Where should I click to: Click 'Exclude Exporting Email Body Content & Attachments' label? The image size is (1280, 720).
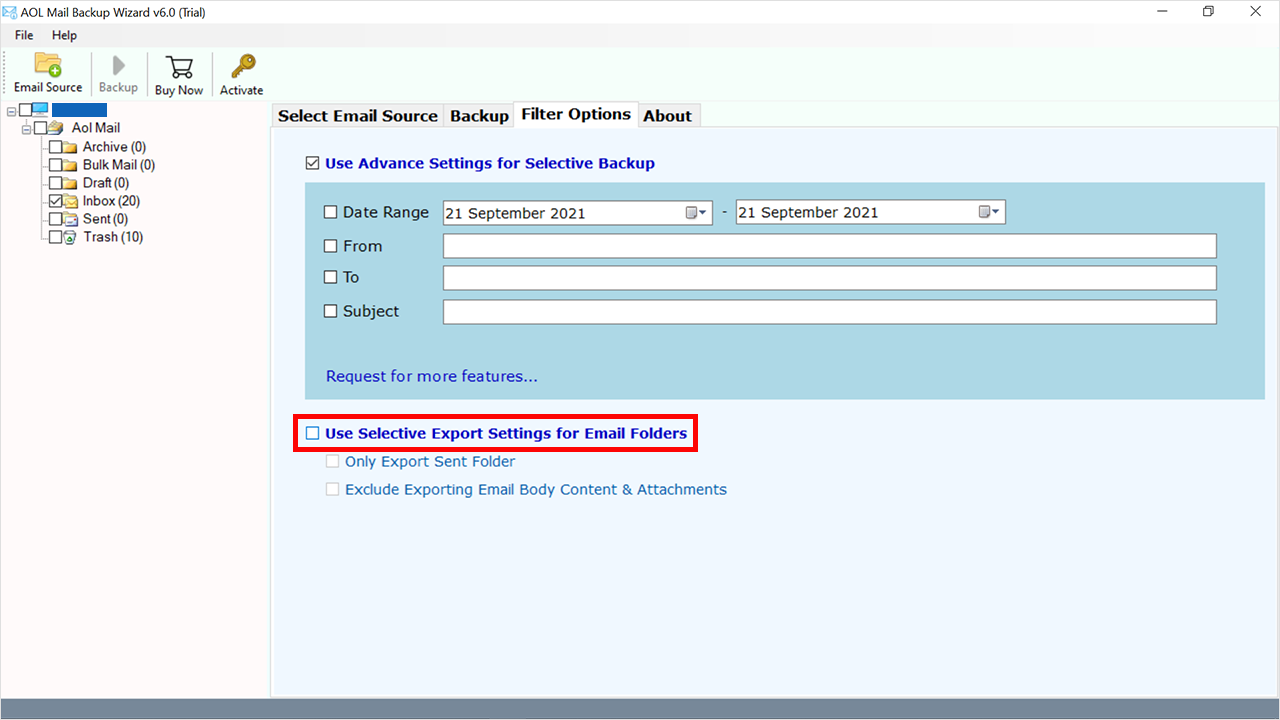coord(536,489)
